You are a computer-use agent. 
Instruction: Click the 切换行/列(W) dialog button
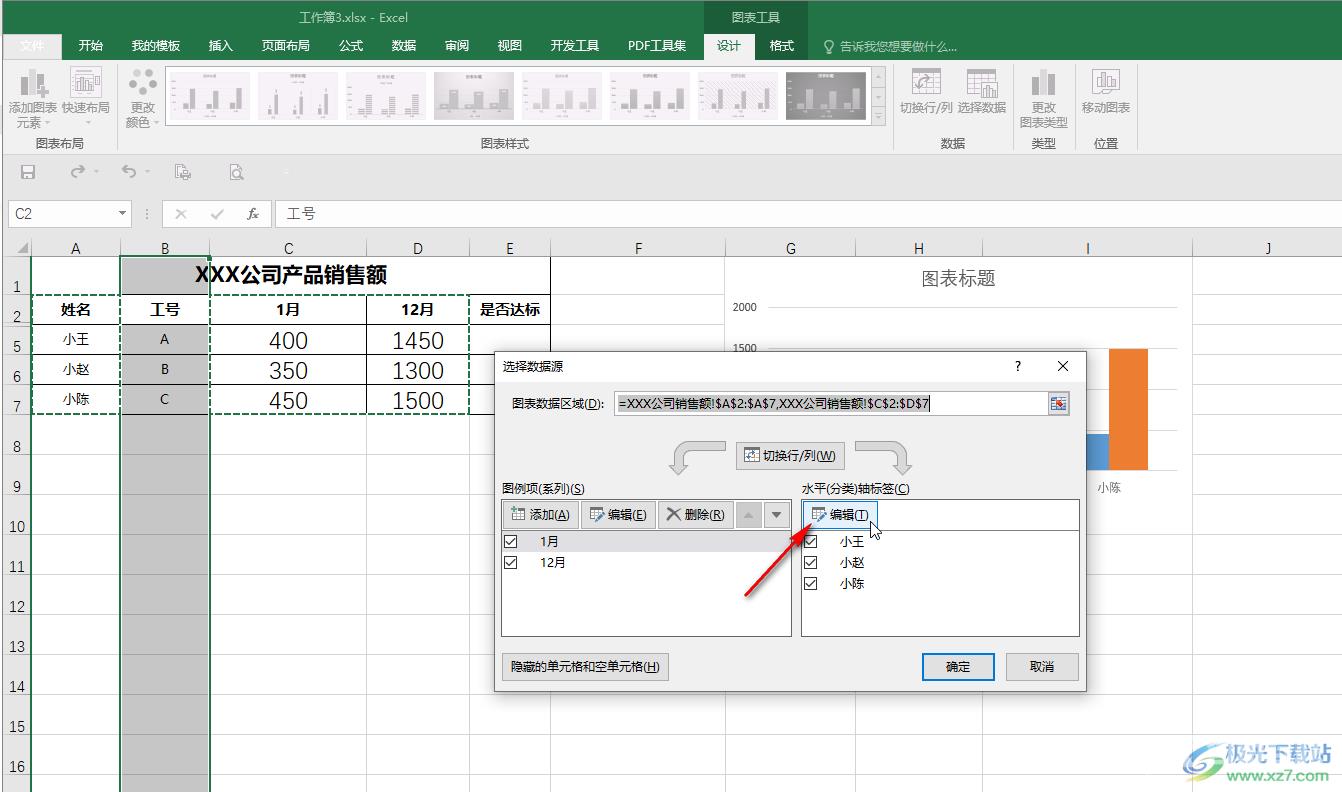[x=790, y=456]
